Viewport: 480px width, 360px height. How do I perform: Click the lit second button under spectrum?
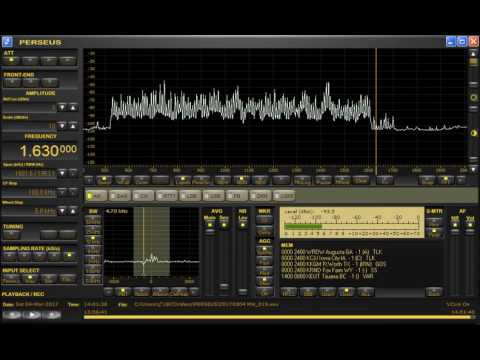(x=104, y=180)
